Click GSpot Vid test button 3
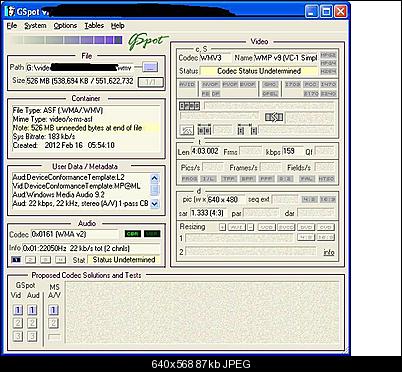This screenshot has width=402, height=372. [18, 335]
